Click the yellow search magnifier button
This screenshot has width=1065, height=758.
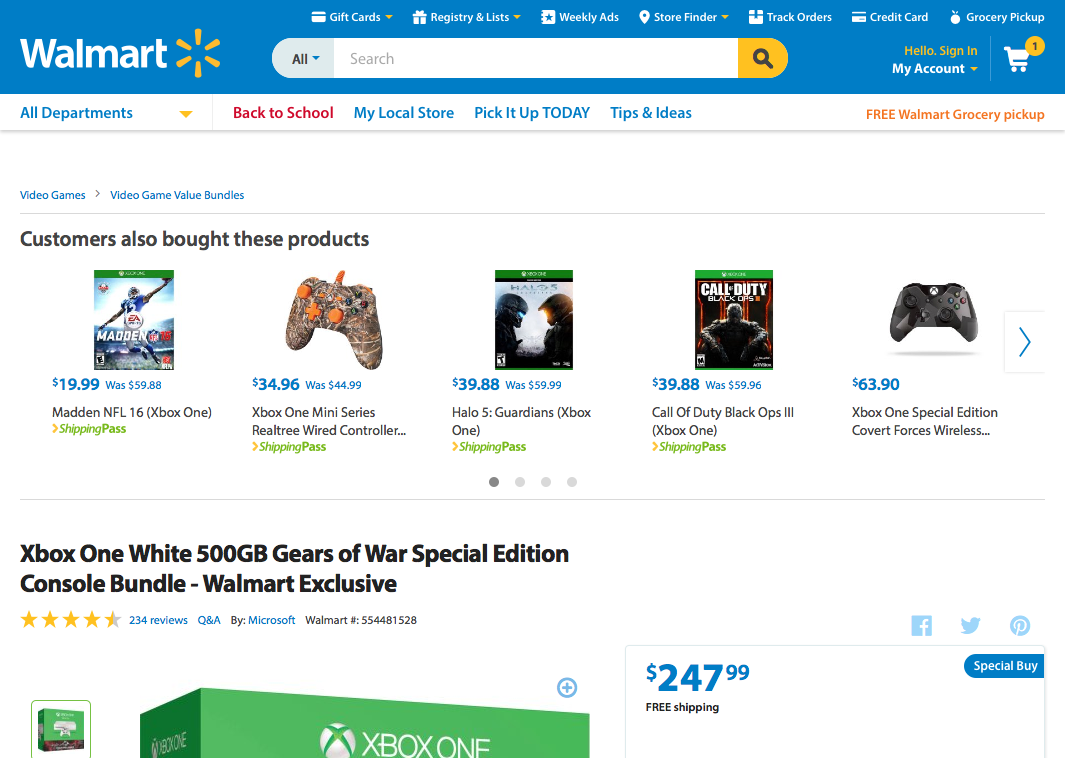[762, 58]
